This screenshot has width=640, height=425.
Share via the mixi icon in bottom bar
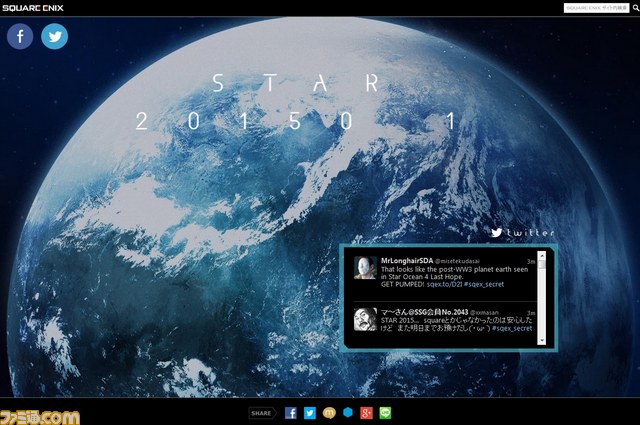tap(329, 413)
